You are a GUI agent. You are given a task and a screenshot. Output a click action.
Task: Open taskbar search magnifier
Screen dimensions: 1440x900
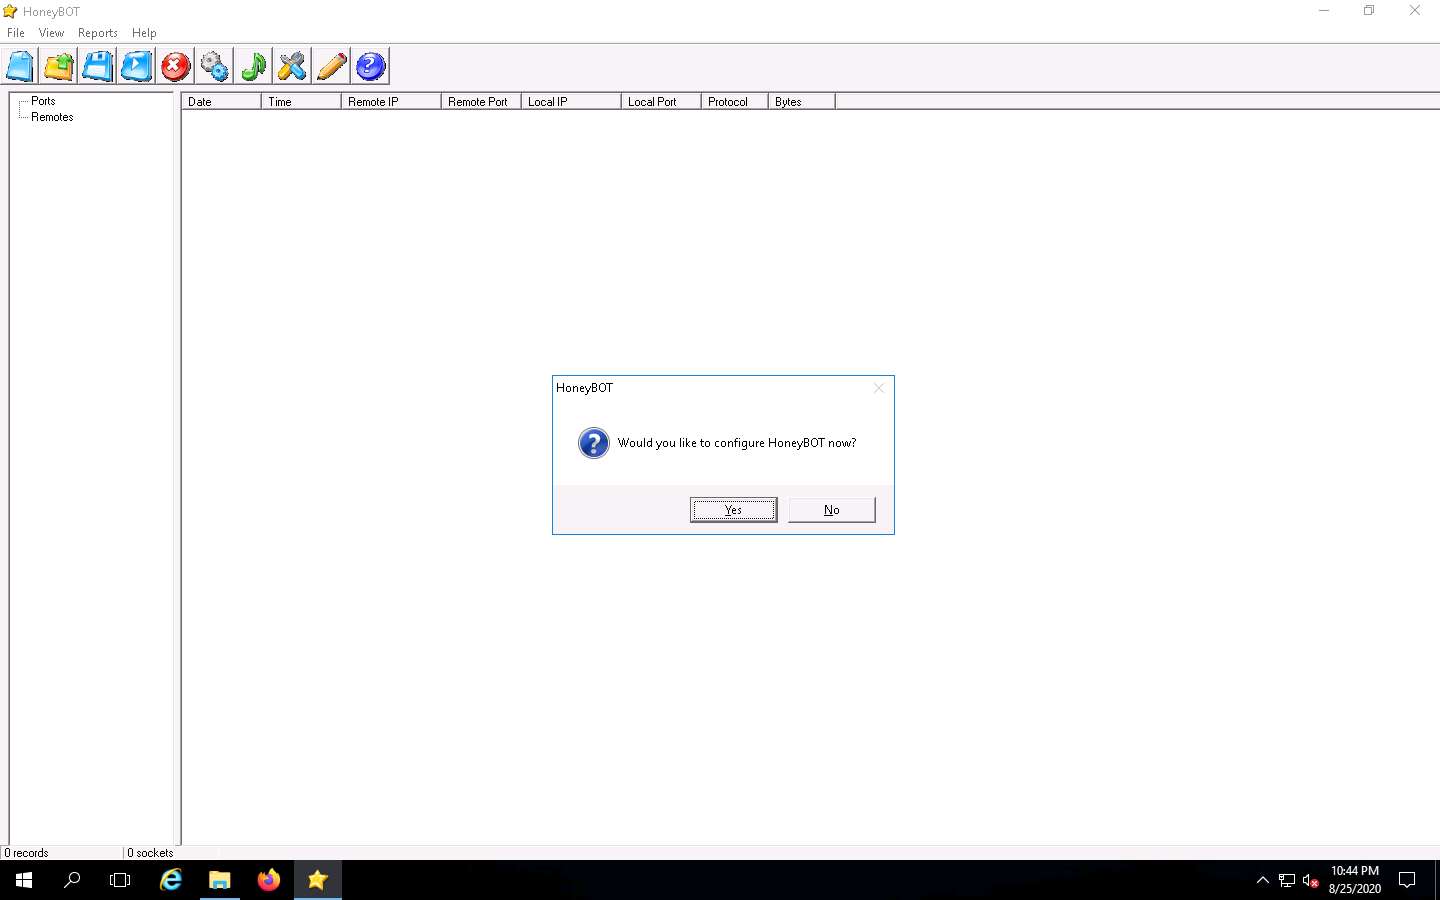point(72,880)
